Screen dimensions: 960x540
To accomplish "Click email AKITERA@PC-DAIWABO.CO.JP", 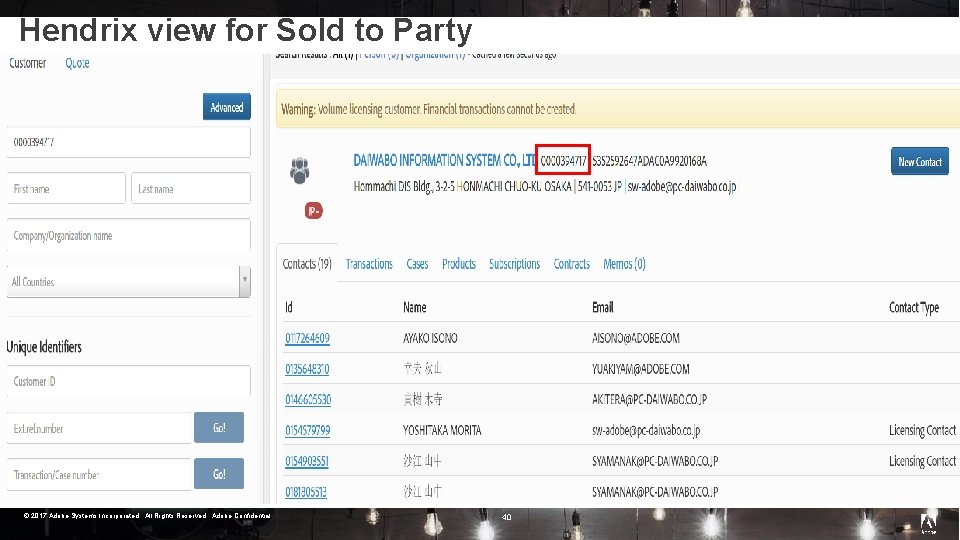I will pyautogui.click(x=649, y=399).
